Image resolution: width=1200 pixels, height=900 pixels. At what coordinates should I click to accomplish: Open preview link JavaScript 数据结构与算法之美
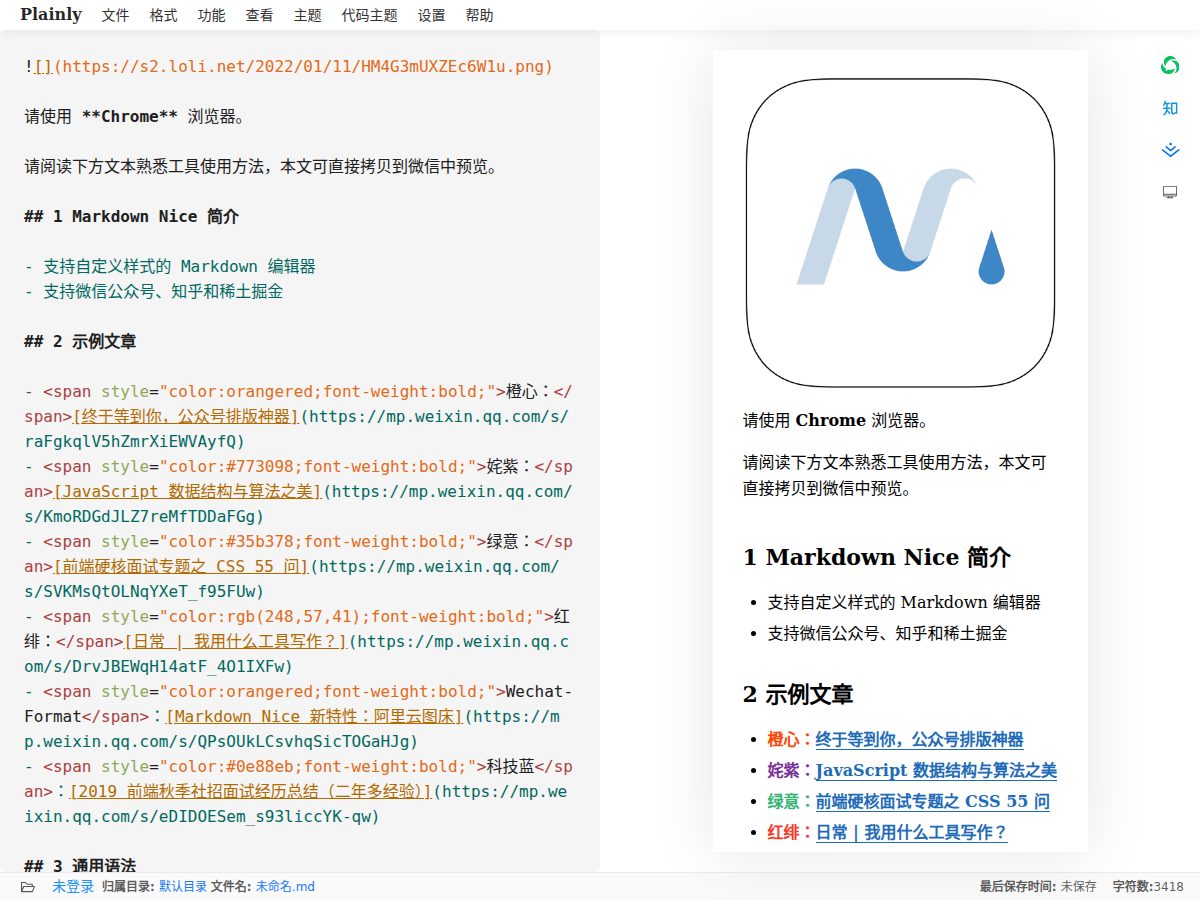click(936, 771)
